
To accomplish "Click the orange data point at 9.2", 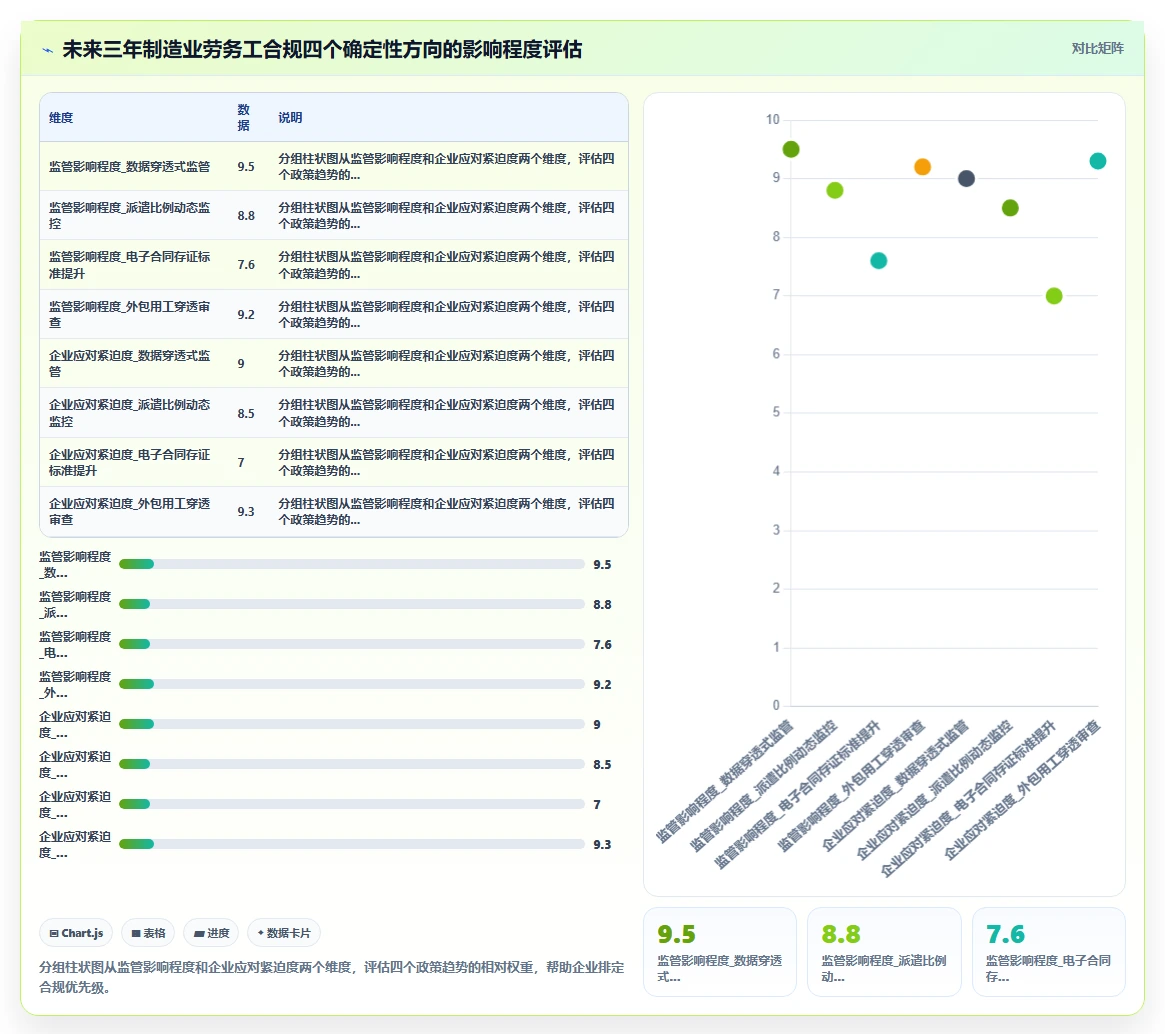I will (x=922, y=166).
